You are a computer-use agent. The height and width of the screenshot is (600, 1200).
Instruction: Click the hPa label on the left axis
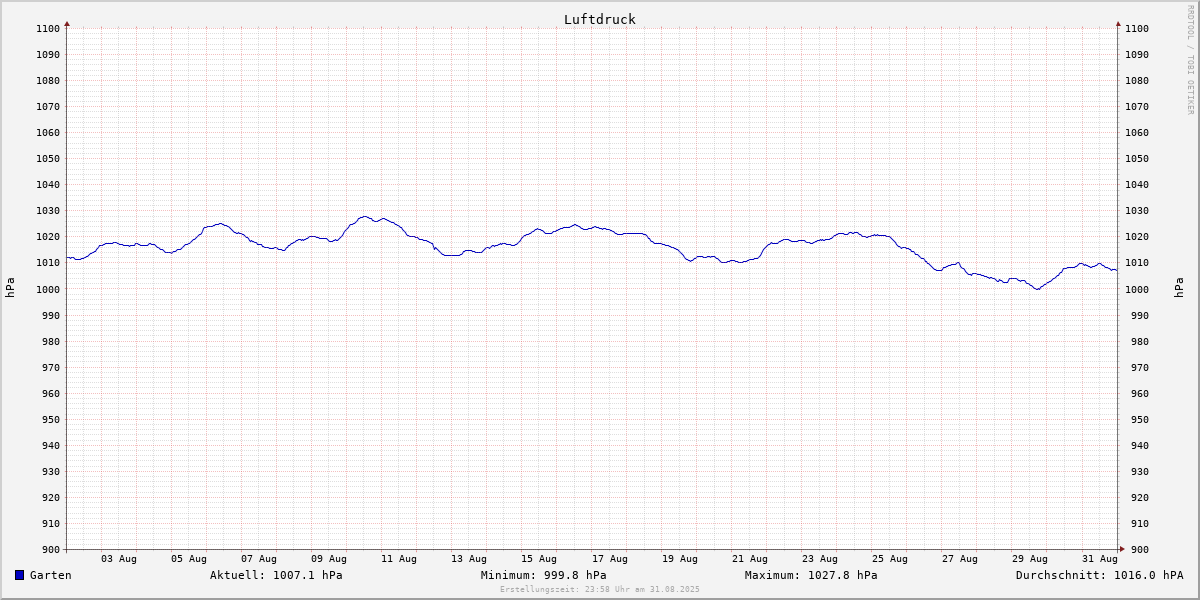(10, 288)
